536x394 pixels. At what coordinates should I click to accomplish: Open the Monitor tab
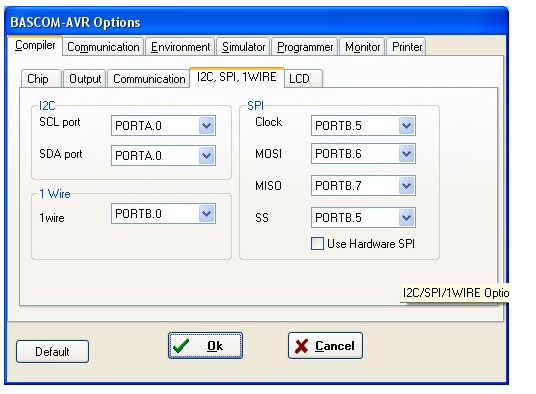[362, 47]
